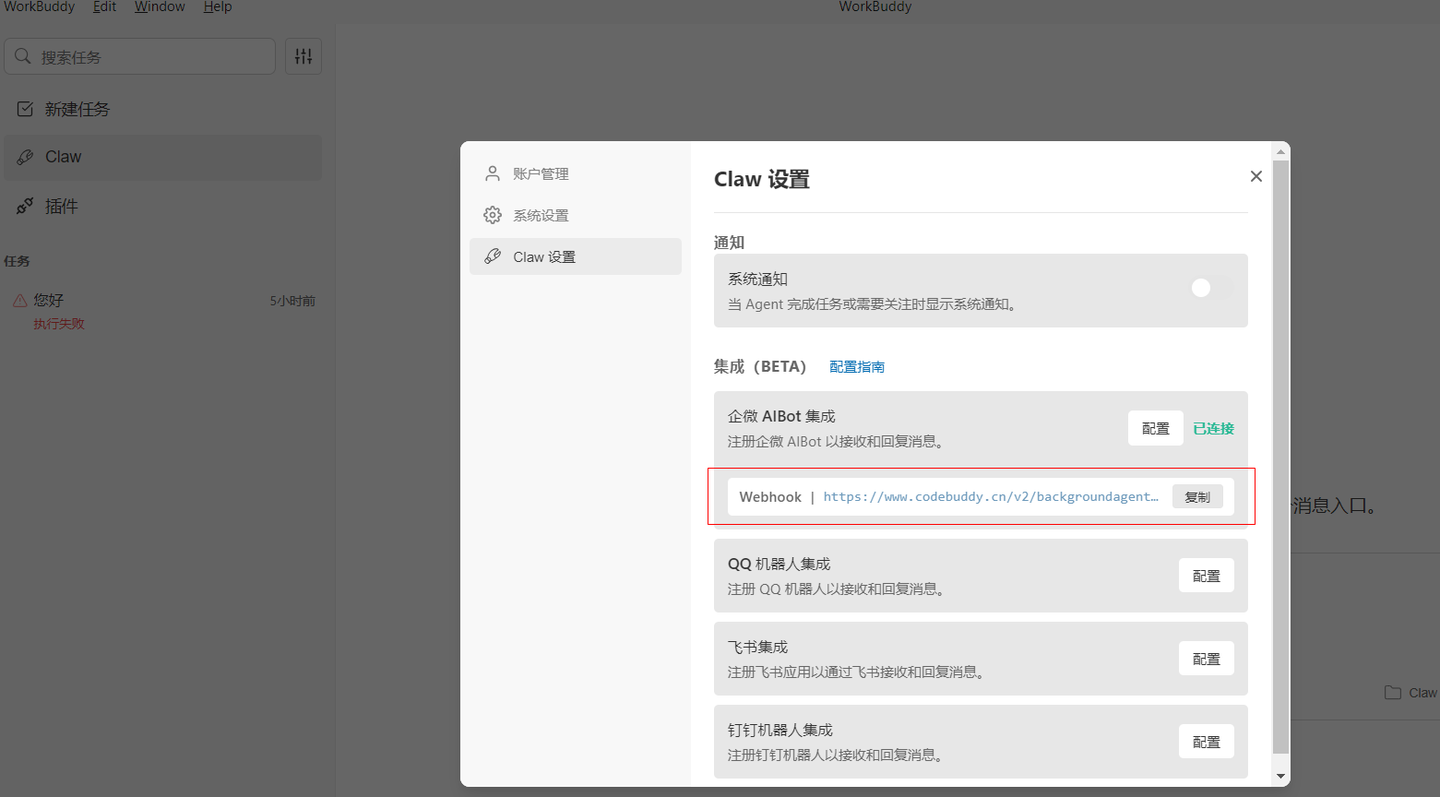Click the Claw 设置 claw icon in dialog
The height and width of the screenshot is (797, 1440).
click(492, 257)
